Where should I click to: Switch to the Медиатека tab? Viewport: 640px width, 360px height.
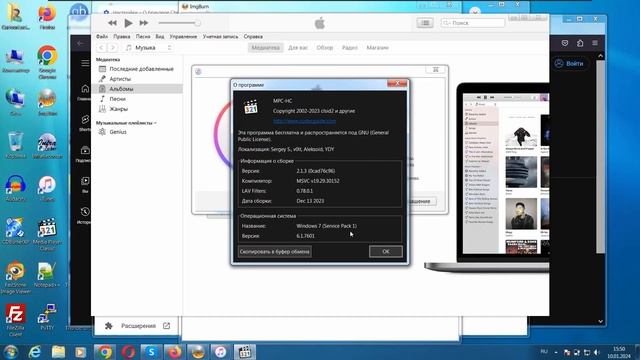(265, 48)
